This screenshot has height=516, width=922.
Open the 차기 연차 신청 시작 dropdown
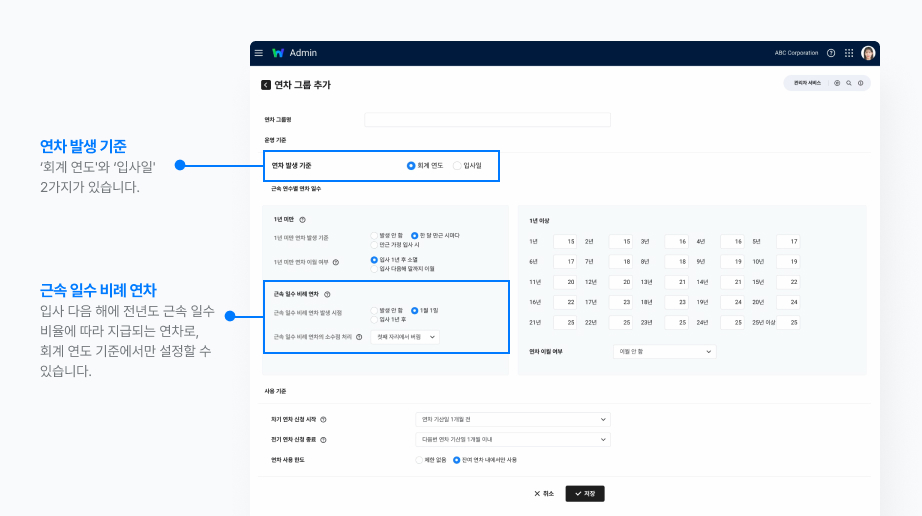[512, 419]
